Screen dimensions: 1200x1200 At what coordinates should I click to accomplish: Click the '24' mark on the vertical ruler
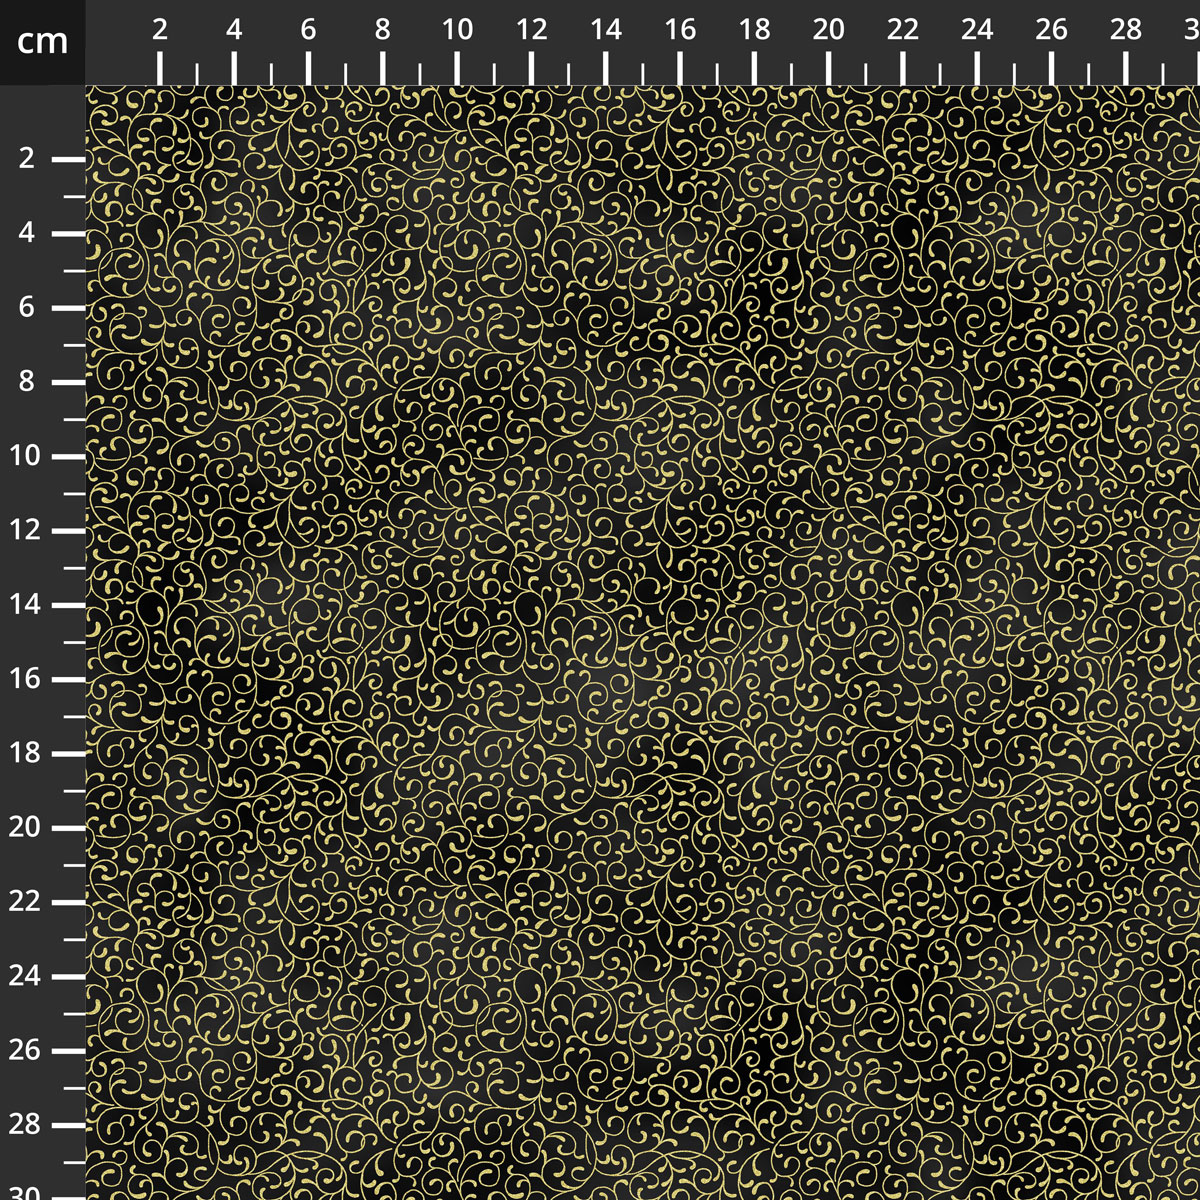click(x=25, y=976)
